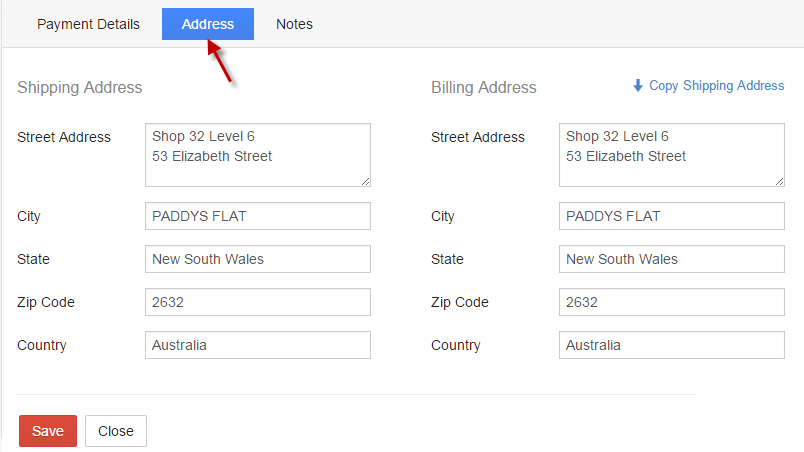Grab the shipping street address resize handle
The image size is (804, 452).
coord(365,181)
